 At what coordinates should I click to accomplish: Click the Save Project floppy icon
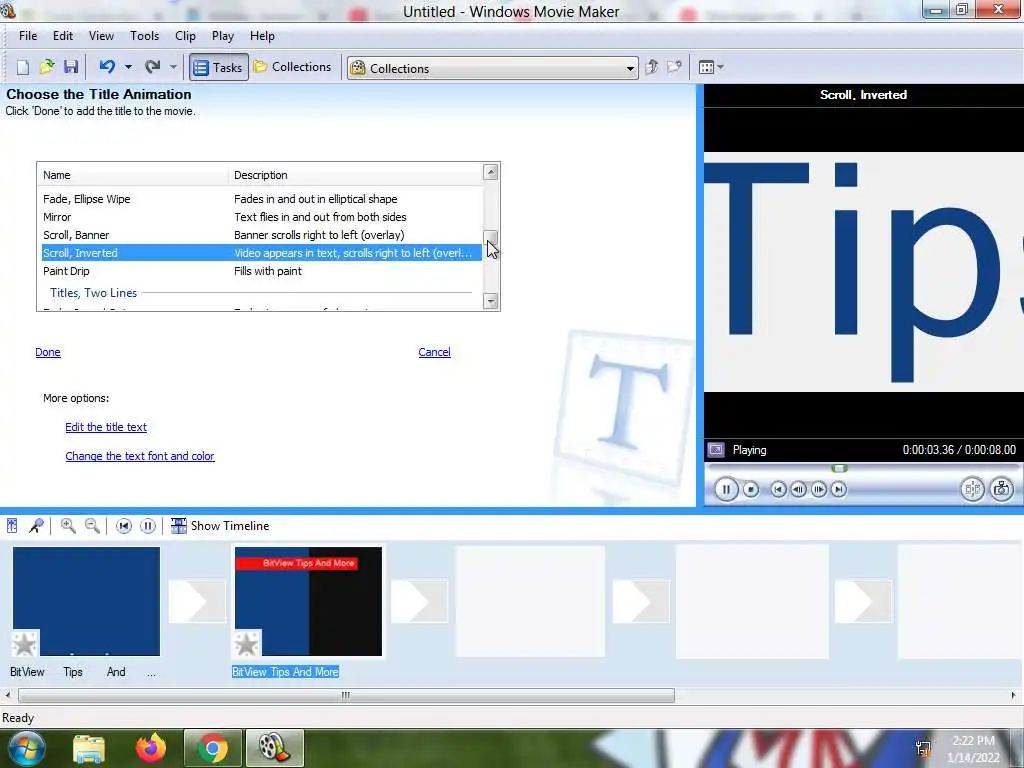tap(71, 67)
